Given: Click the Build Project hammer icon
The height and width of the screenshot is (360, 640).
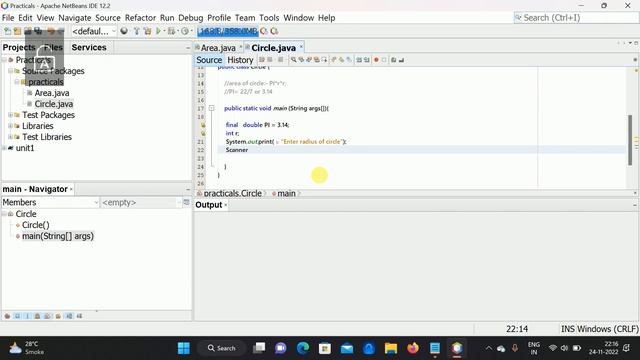Looking at the screenshot, I should [x=137, y=31].
